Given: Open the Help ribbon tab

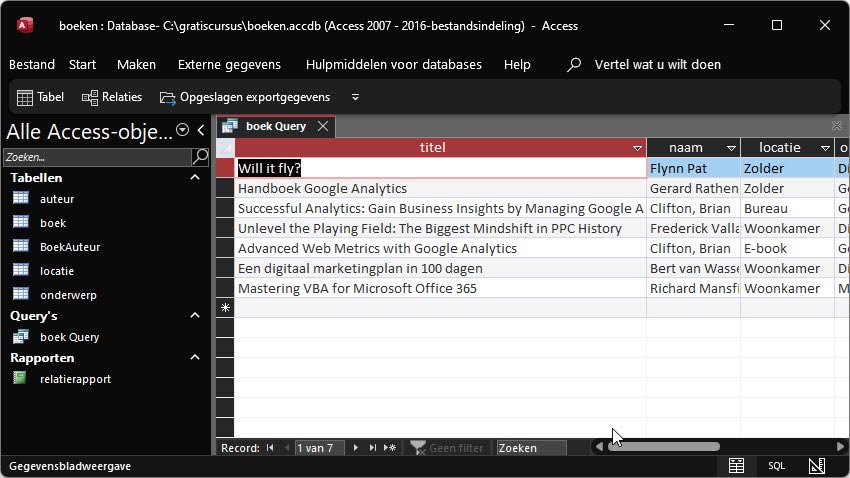Looking at the screenshot, I should [517, 64].
